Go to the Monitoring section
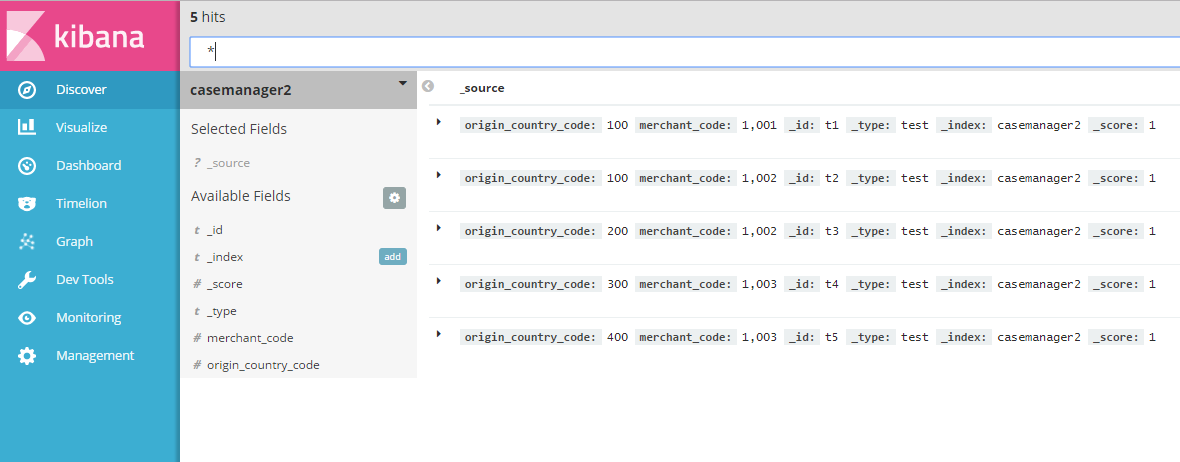1180x462 pixels. (89, 318)
